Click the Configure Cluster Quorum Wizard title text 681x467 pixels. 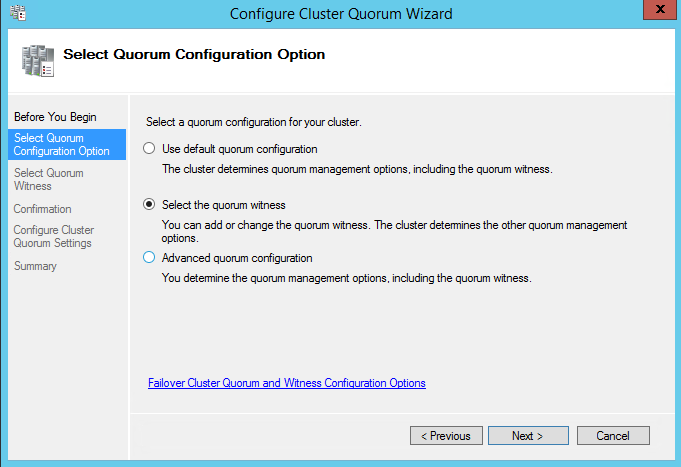341,14
